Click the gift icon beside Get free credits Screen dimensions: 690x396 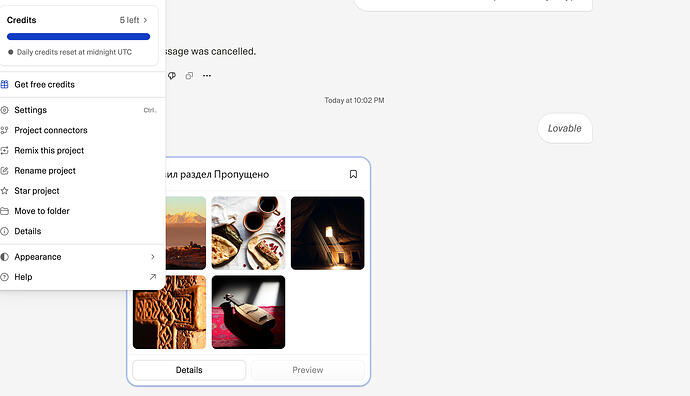pos(4,84)
